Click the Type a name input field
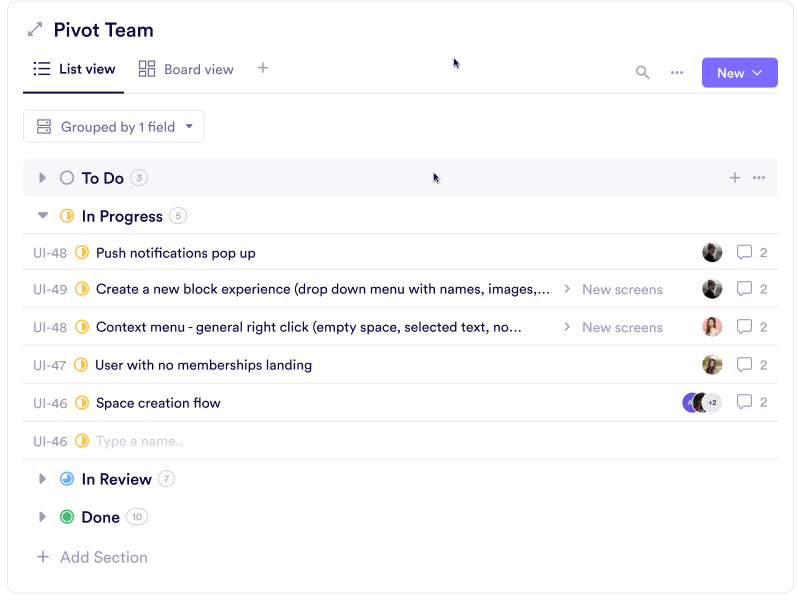 139,441
